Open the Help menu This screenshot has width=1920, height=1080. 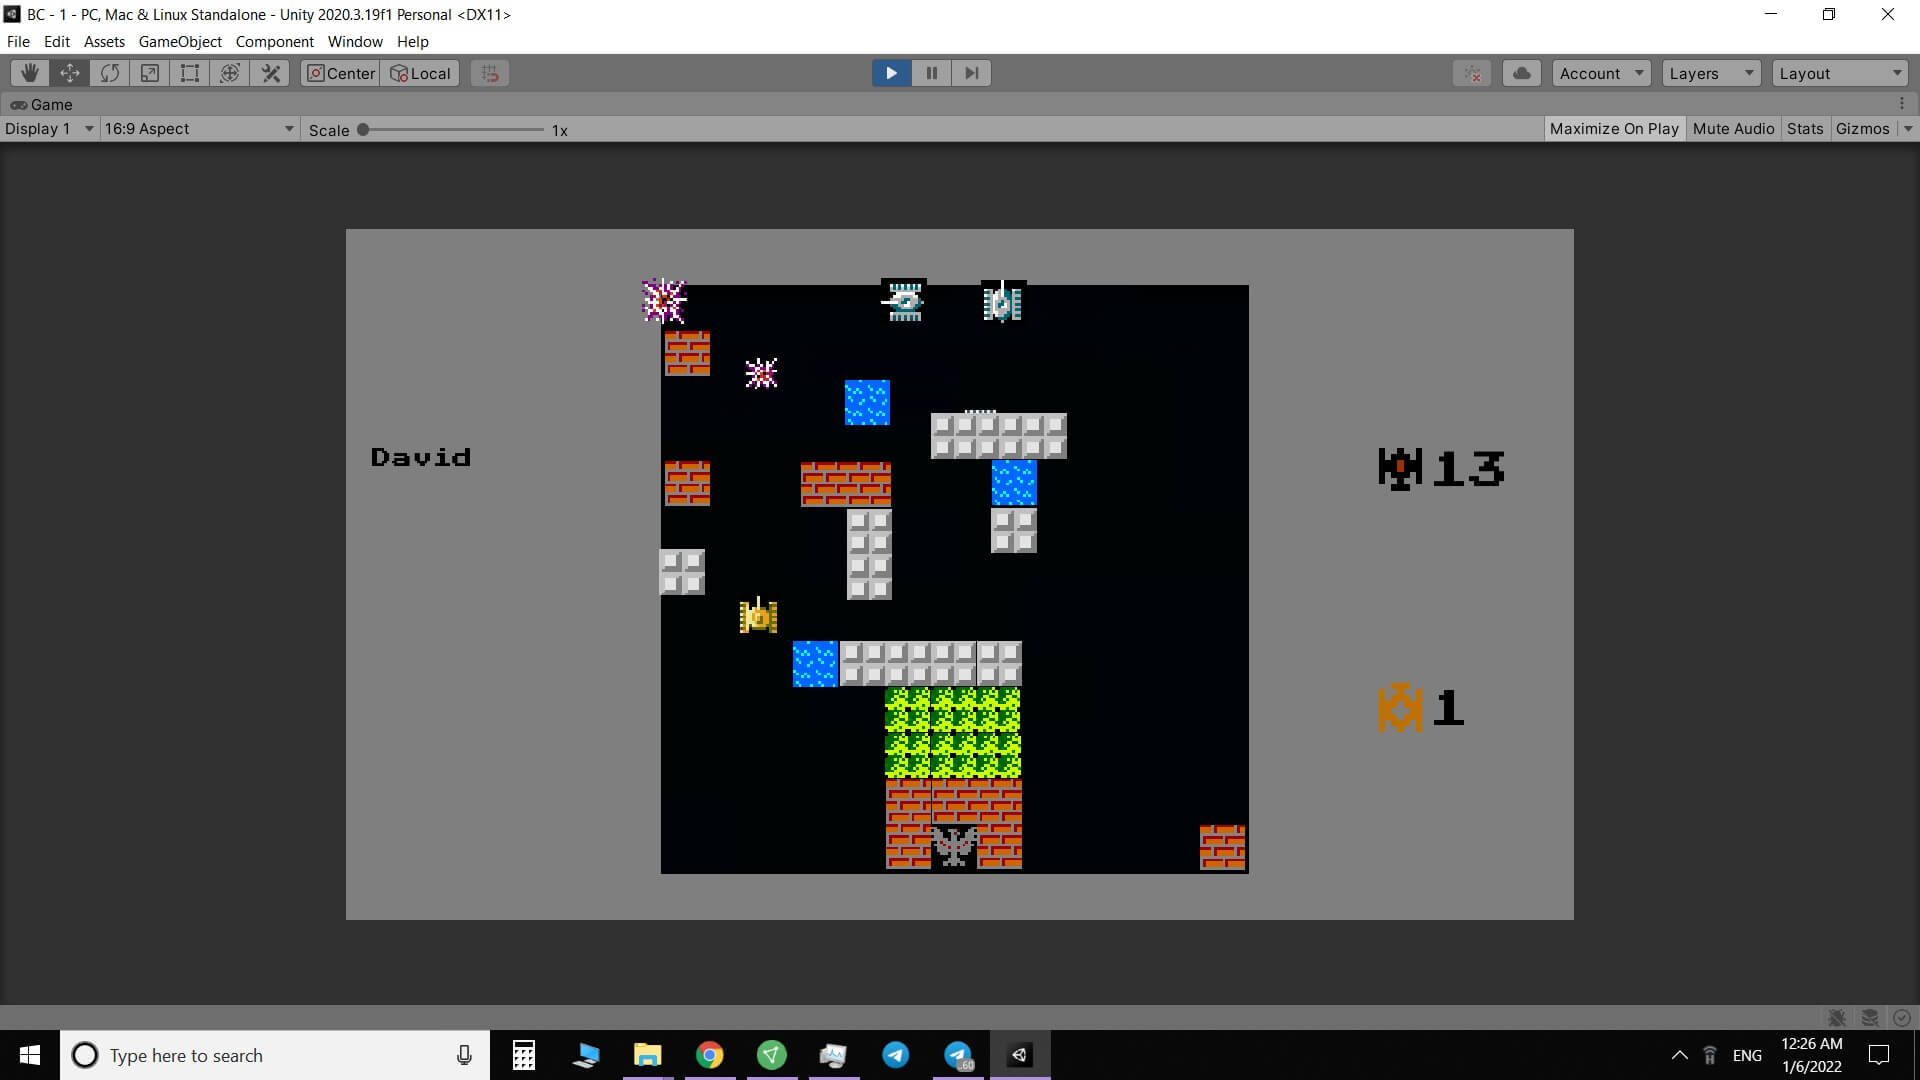[412, 41]
